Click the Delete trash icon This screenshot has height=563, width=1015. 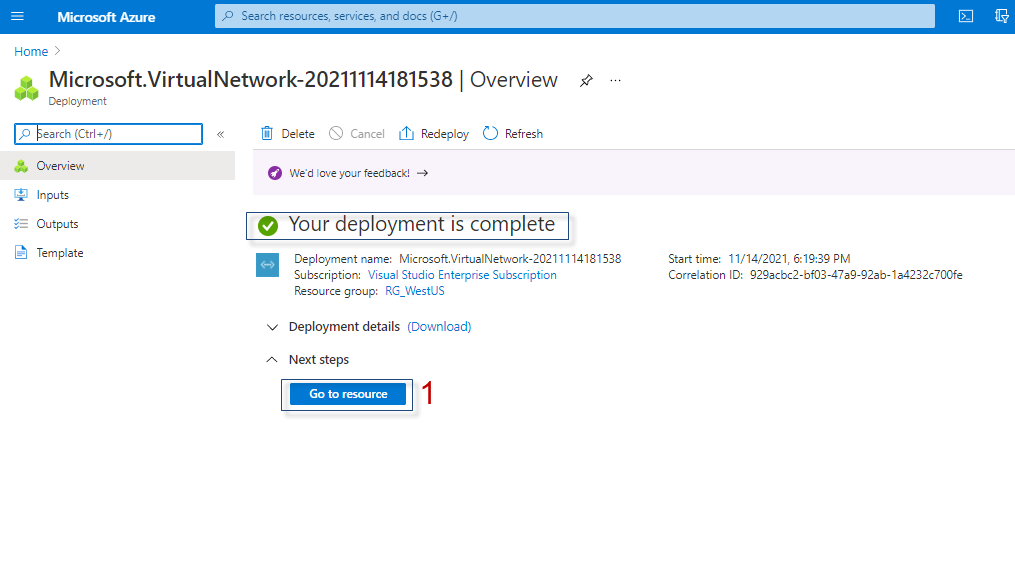[267, 133]
